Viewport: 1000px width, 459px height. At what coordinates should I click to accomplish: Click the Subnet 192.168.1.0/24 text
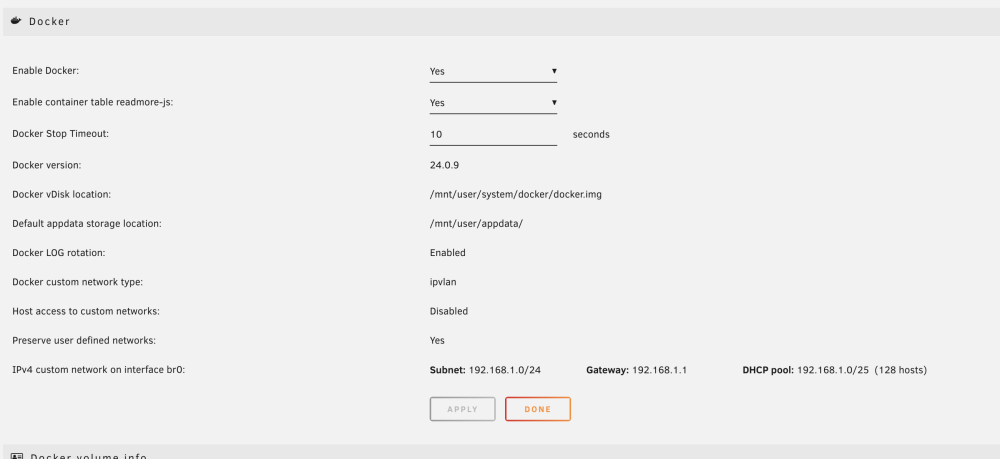(485, 370)
